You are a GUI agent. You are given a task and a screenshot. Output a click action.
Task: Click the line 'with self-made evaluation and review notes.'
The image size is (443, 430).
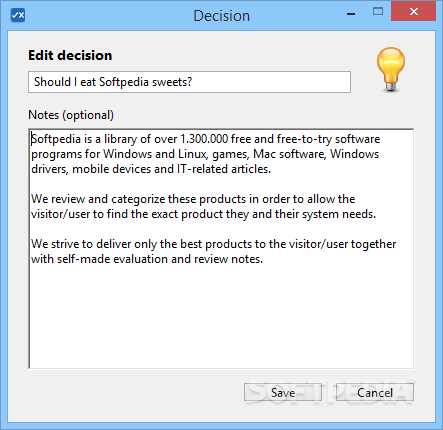pos(147,259)
